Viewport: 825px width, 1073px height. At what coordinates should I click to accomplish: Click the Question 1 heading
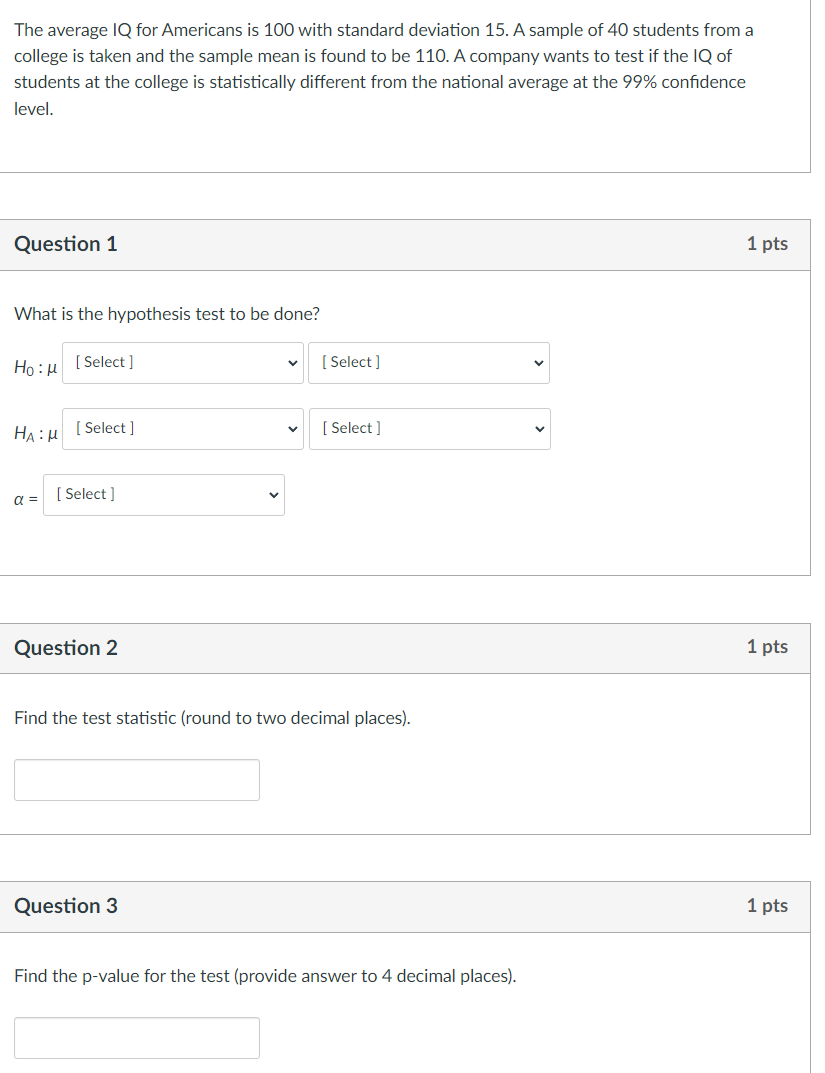coord(66,244)
